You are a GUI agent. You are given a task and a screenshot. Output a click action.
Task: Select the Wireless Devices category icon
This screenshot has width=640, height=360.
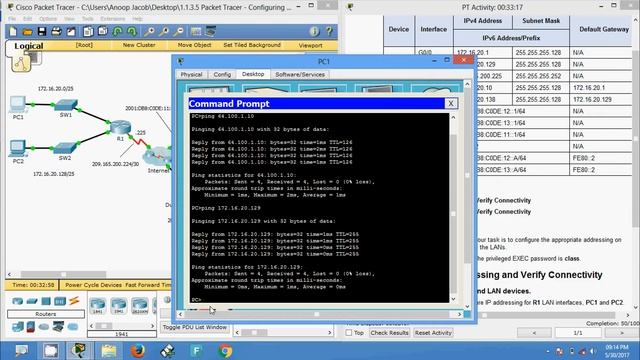60,302
